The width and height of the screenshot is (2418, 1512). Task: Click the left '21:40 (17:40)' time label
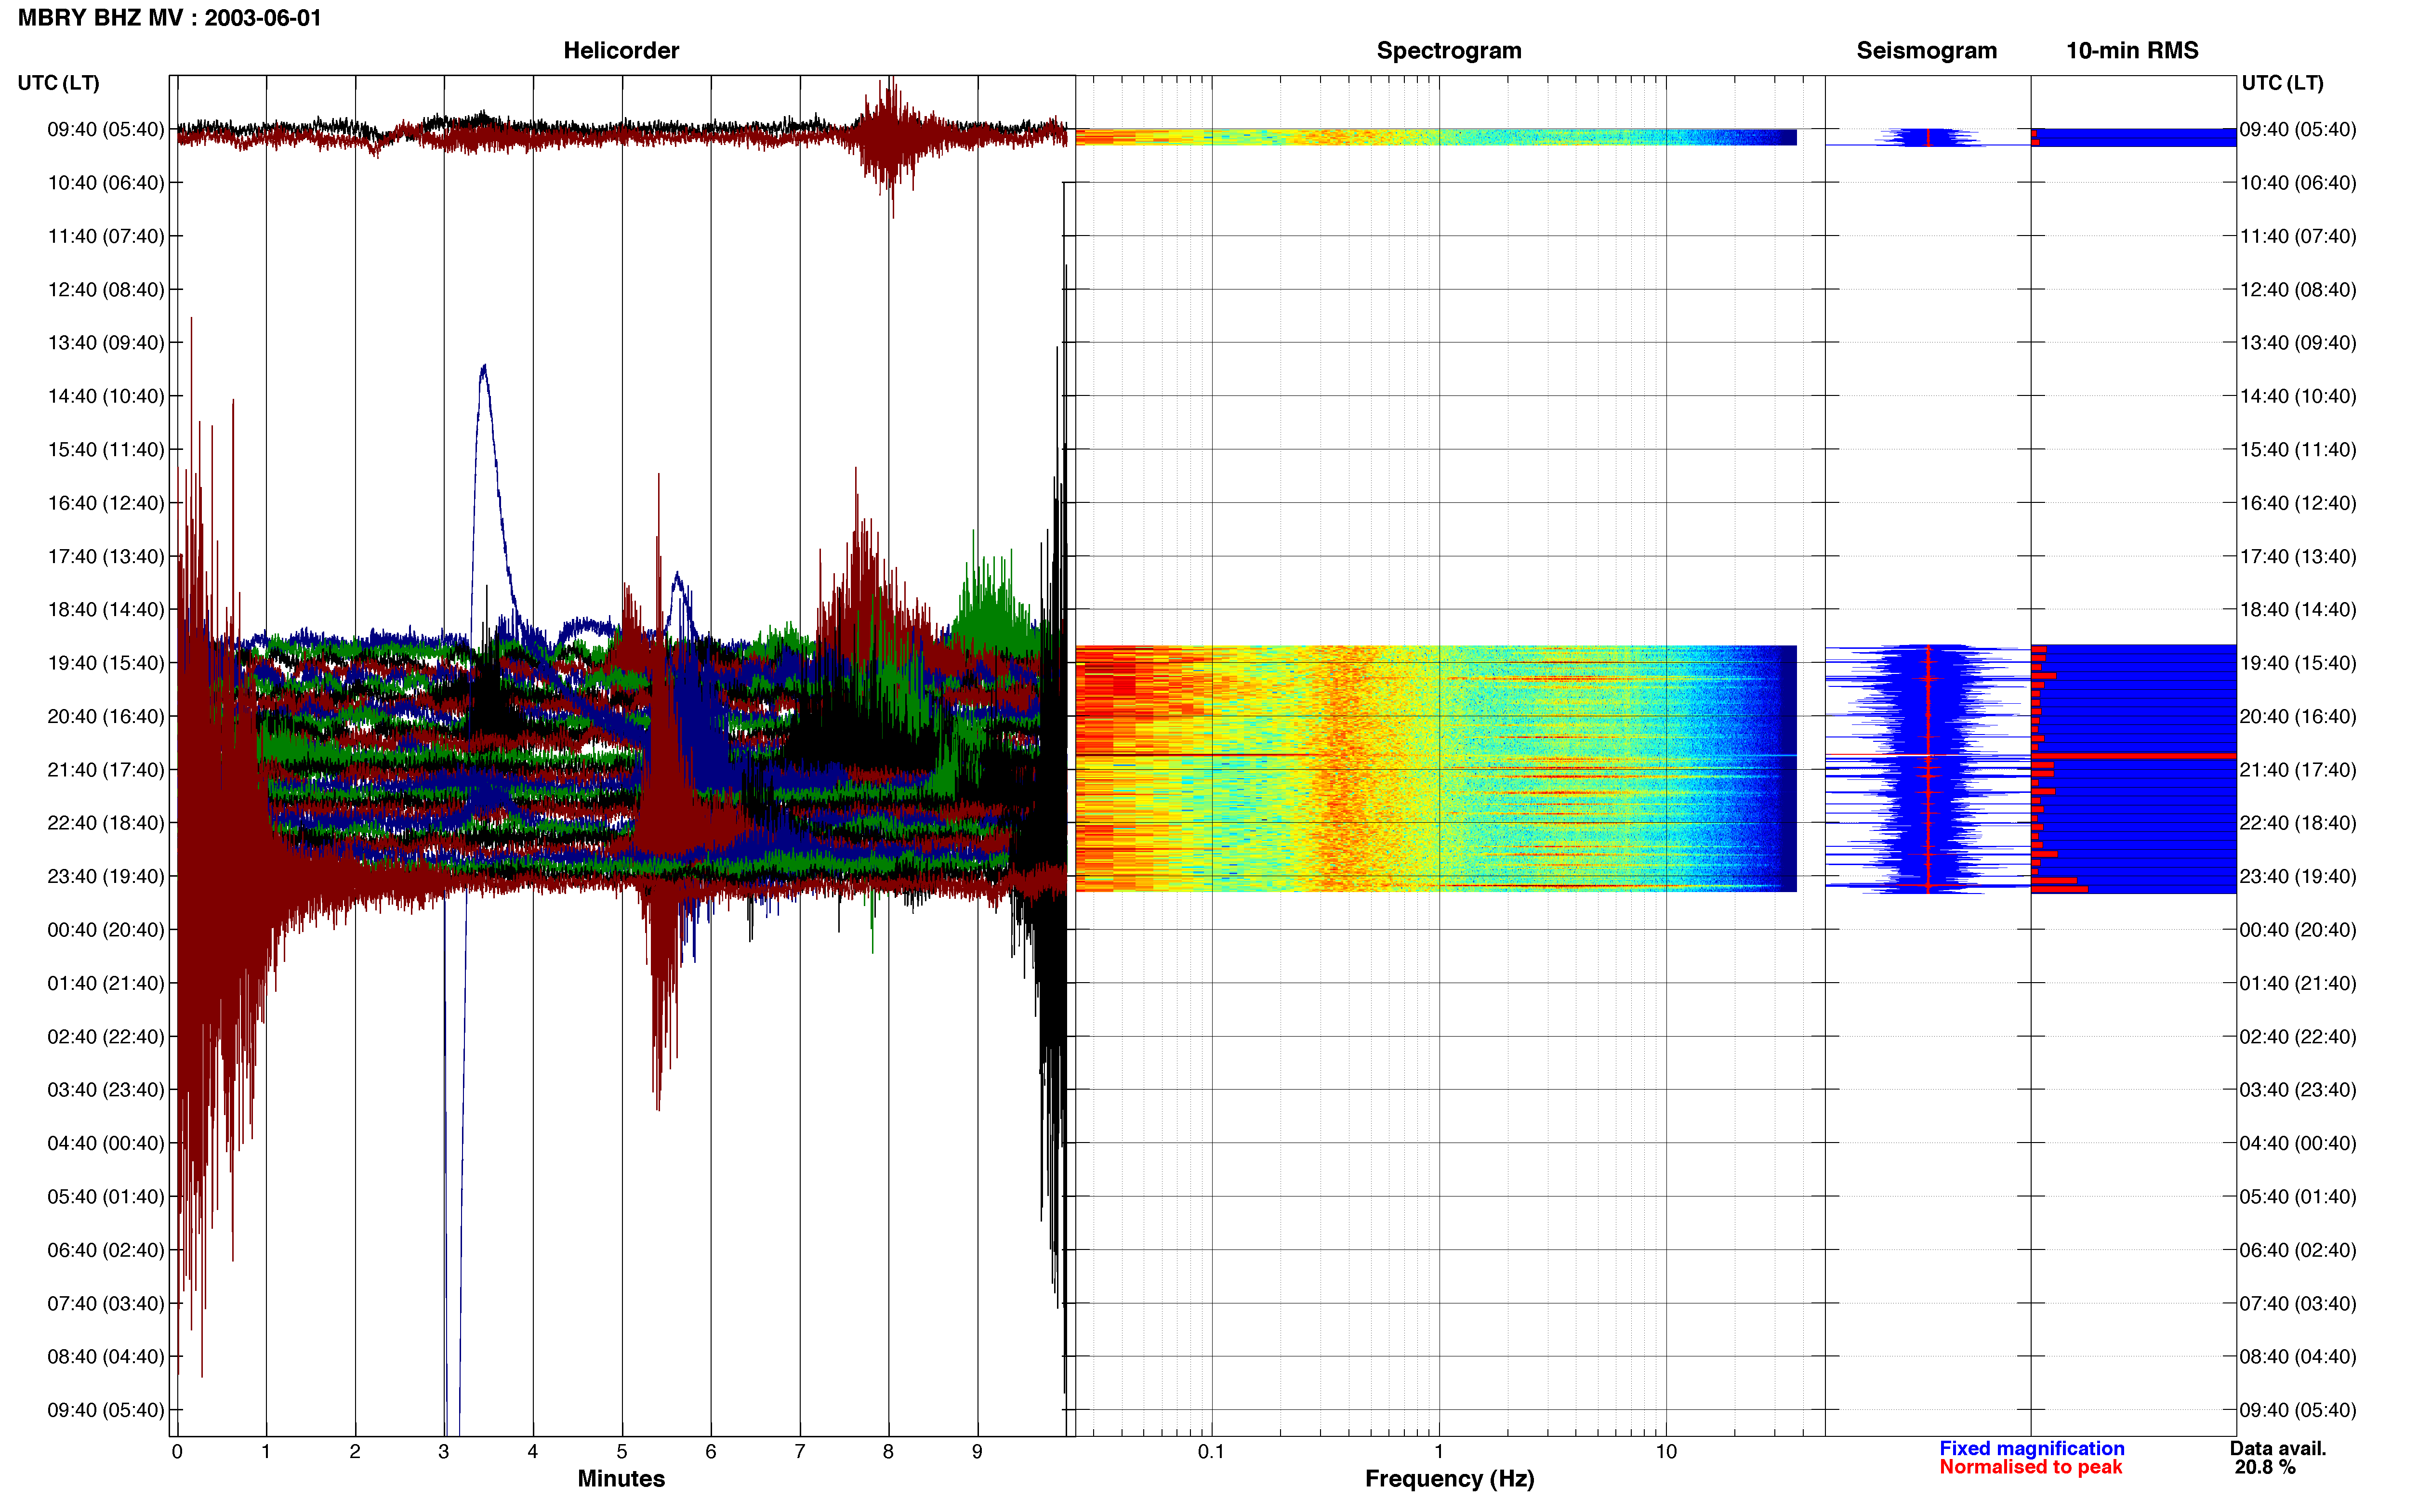click(106, 770)
